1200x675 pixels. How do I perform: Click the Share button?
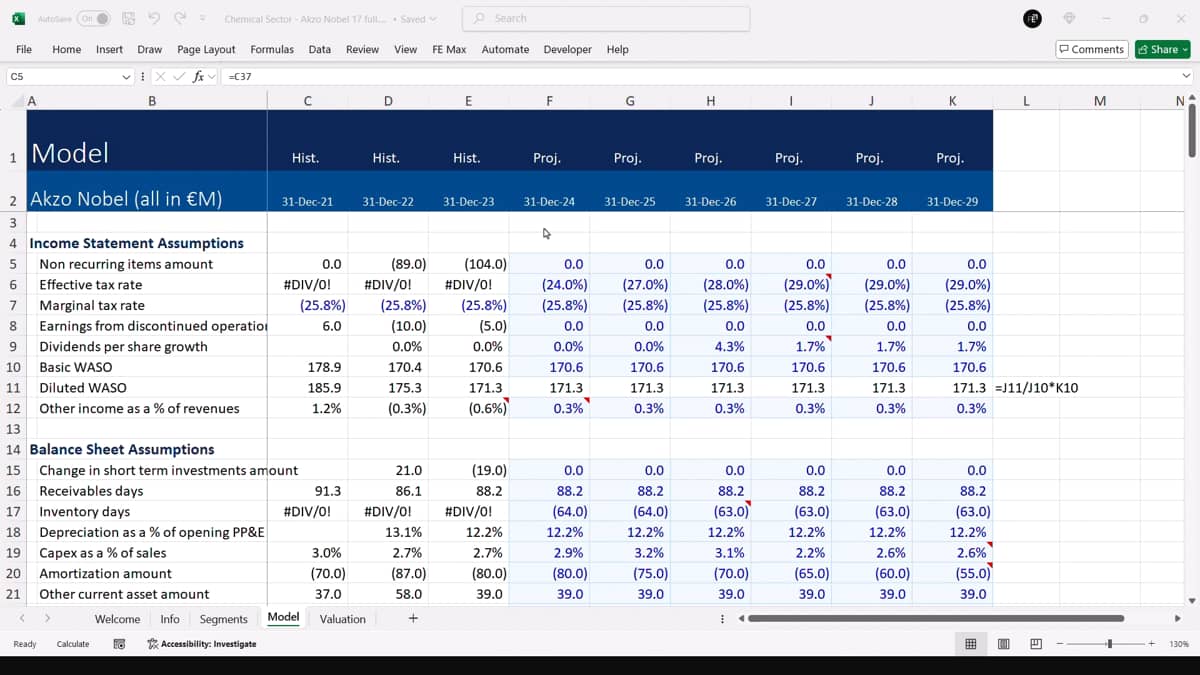click(1162, 49)
